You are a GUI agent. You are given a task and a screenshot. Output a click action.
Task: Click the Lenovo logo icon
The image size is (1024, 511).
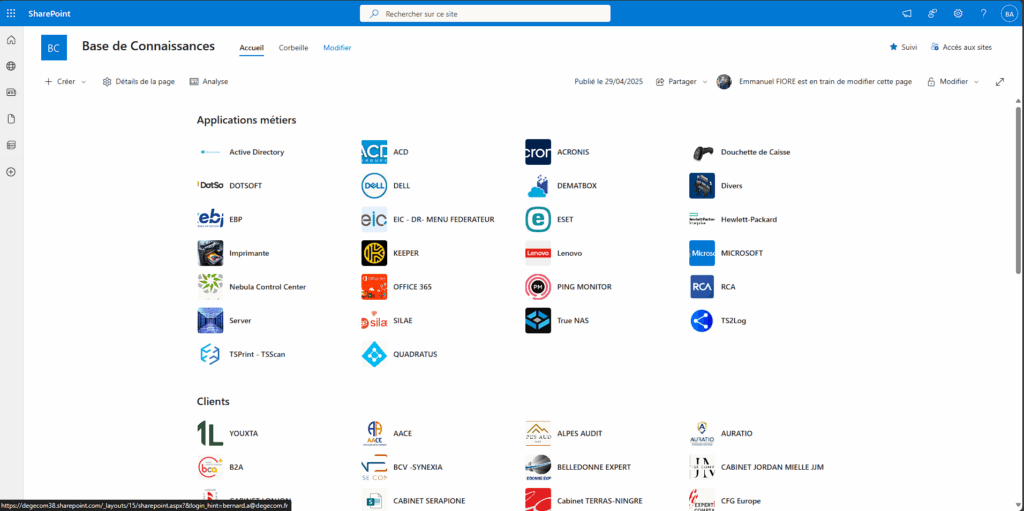tap(538, 253)
